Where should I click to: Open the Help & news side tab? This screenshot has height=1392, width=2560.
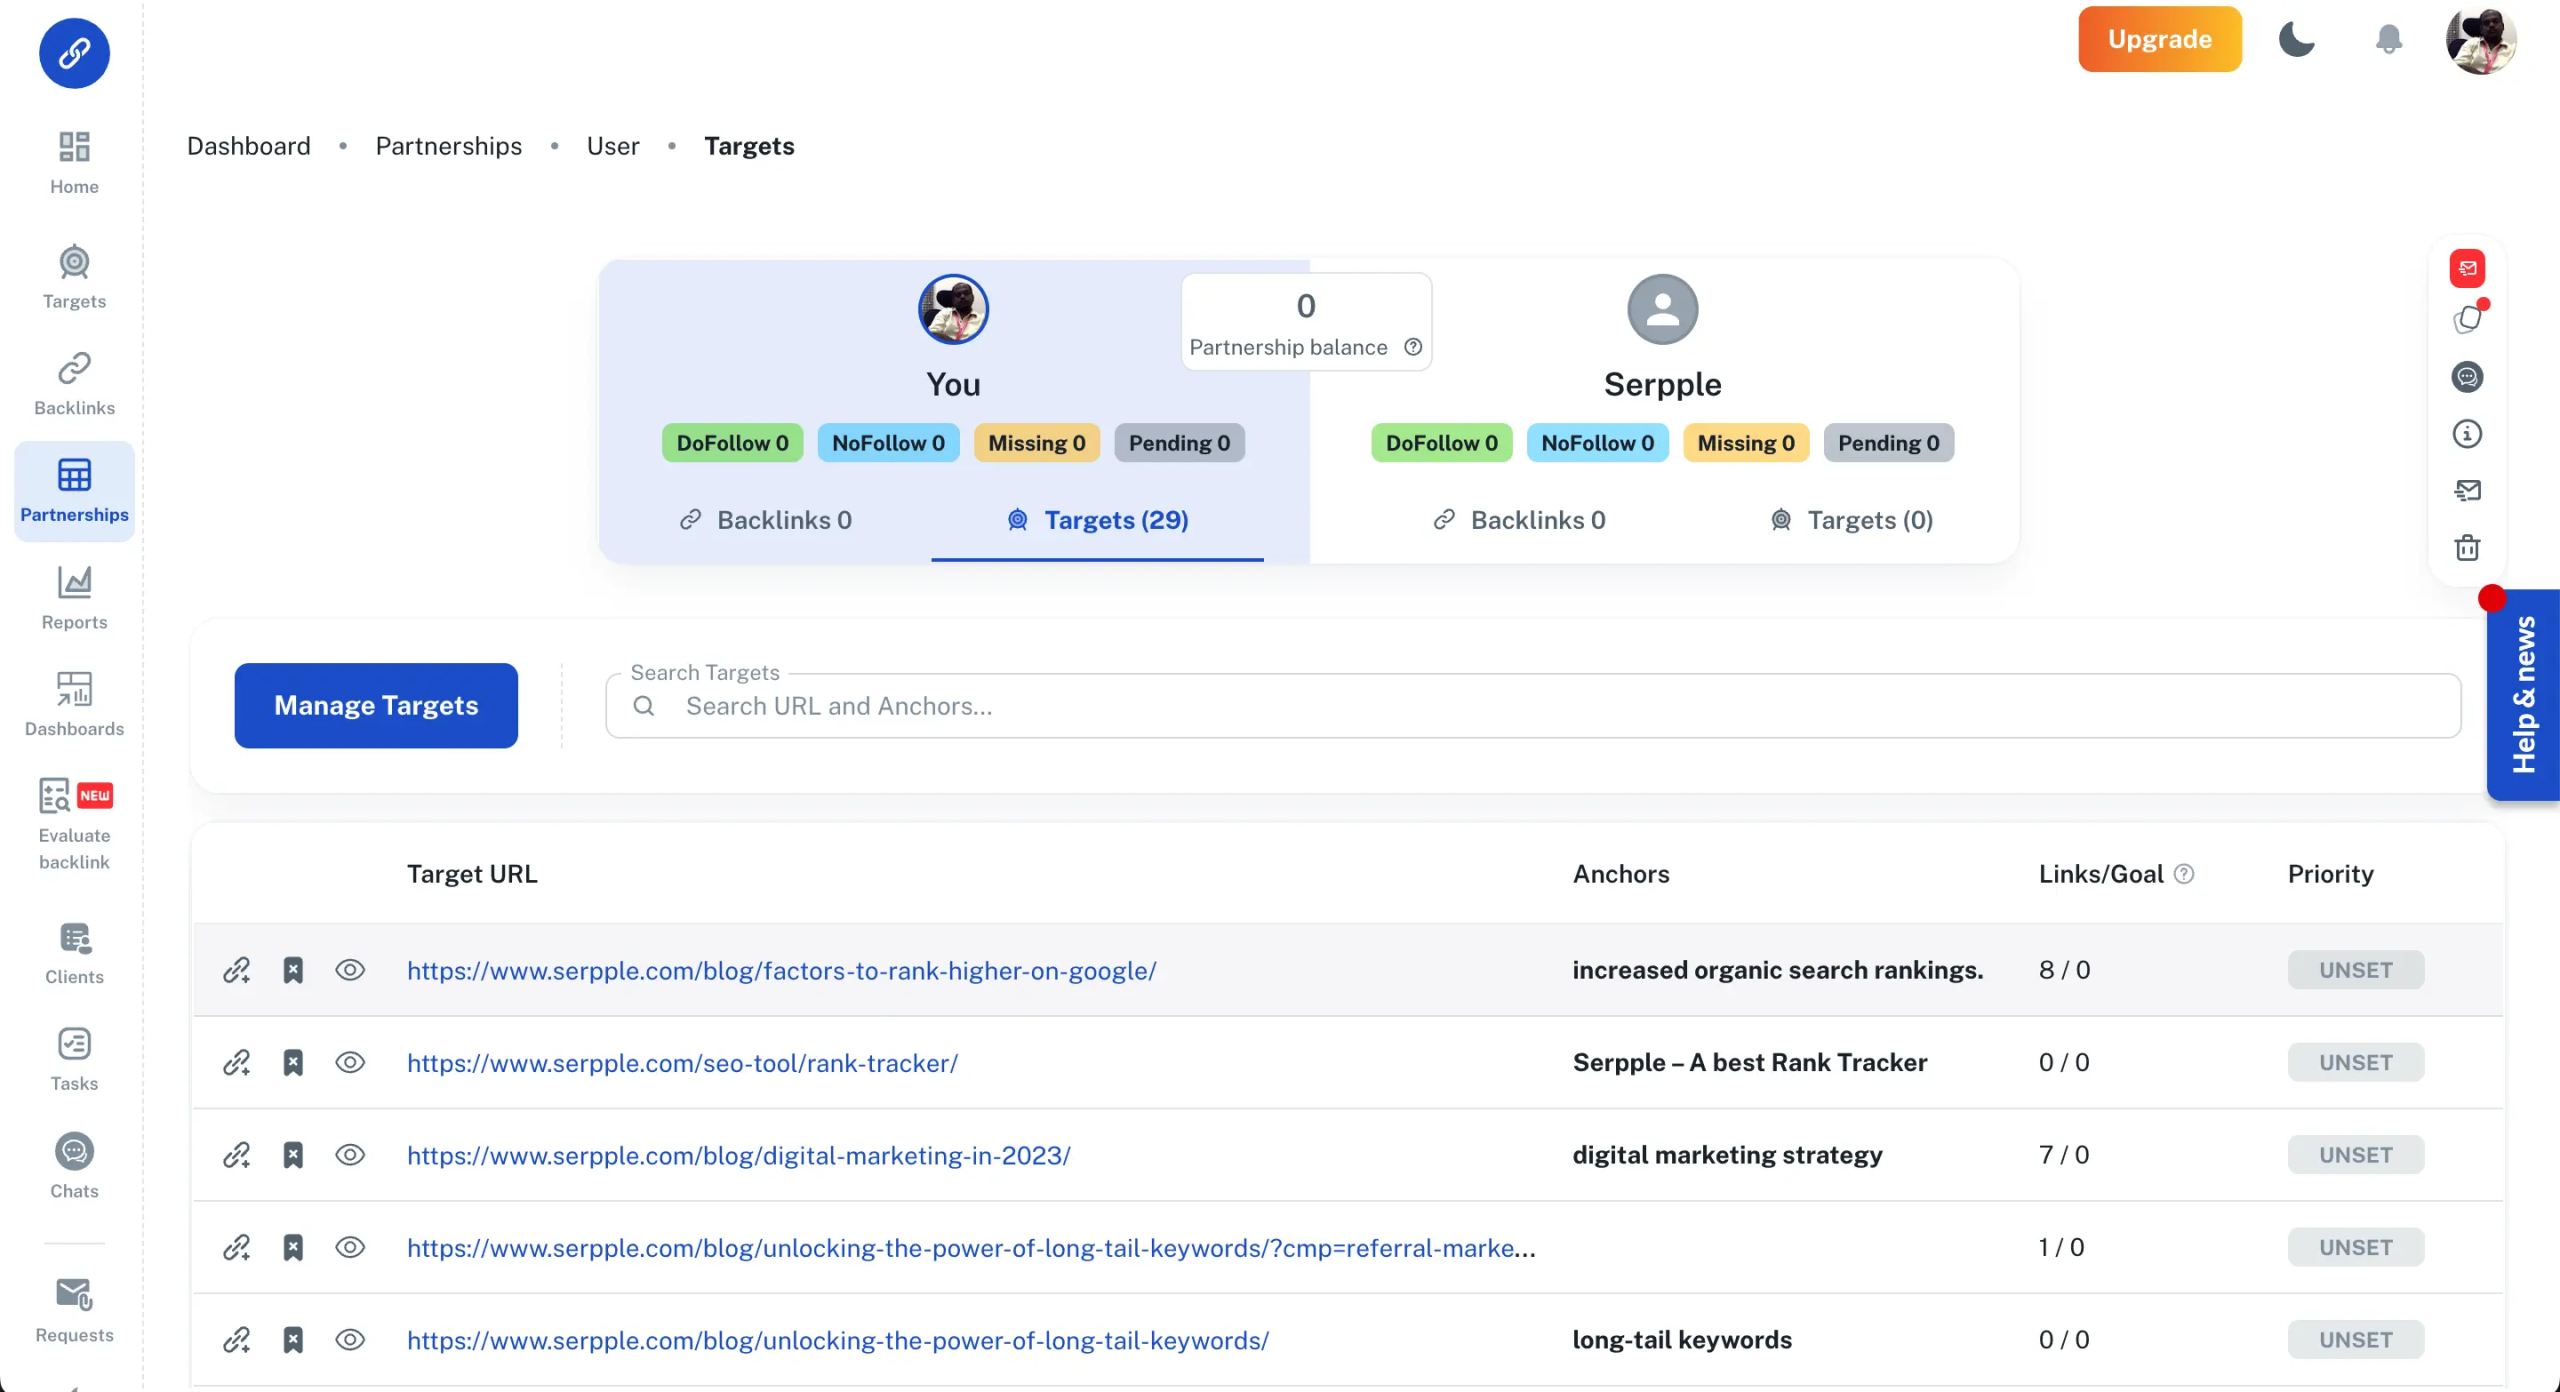pos(2524,694)
